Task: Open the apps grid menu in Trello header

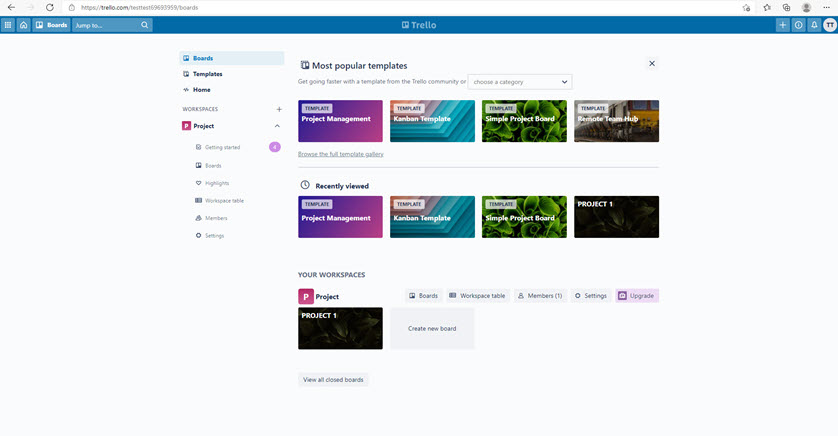Action: [8, 25]
